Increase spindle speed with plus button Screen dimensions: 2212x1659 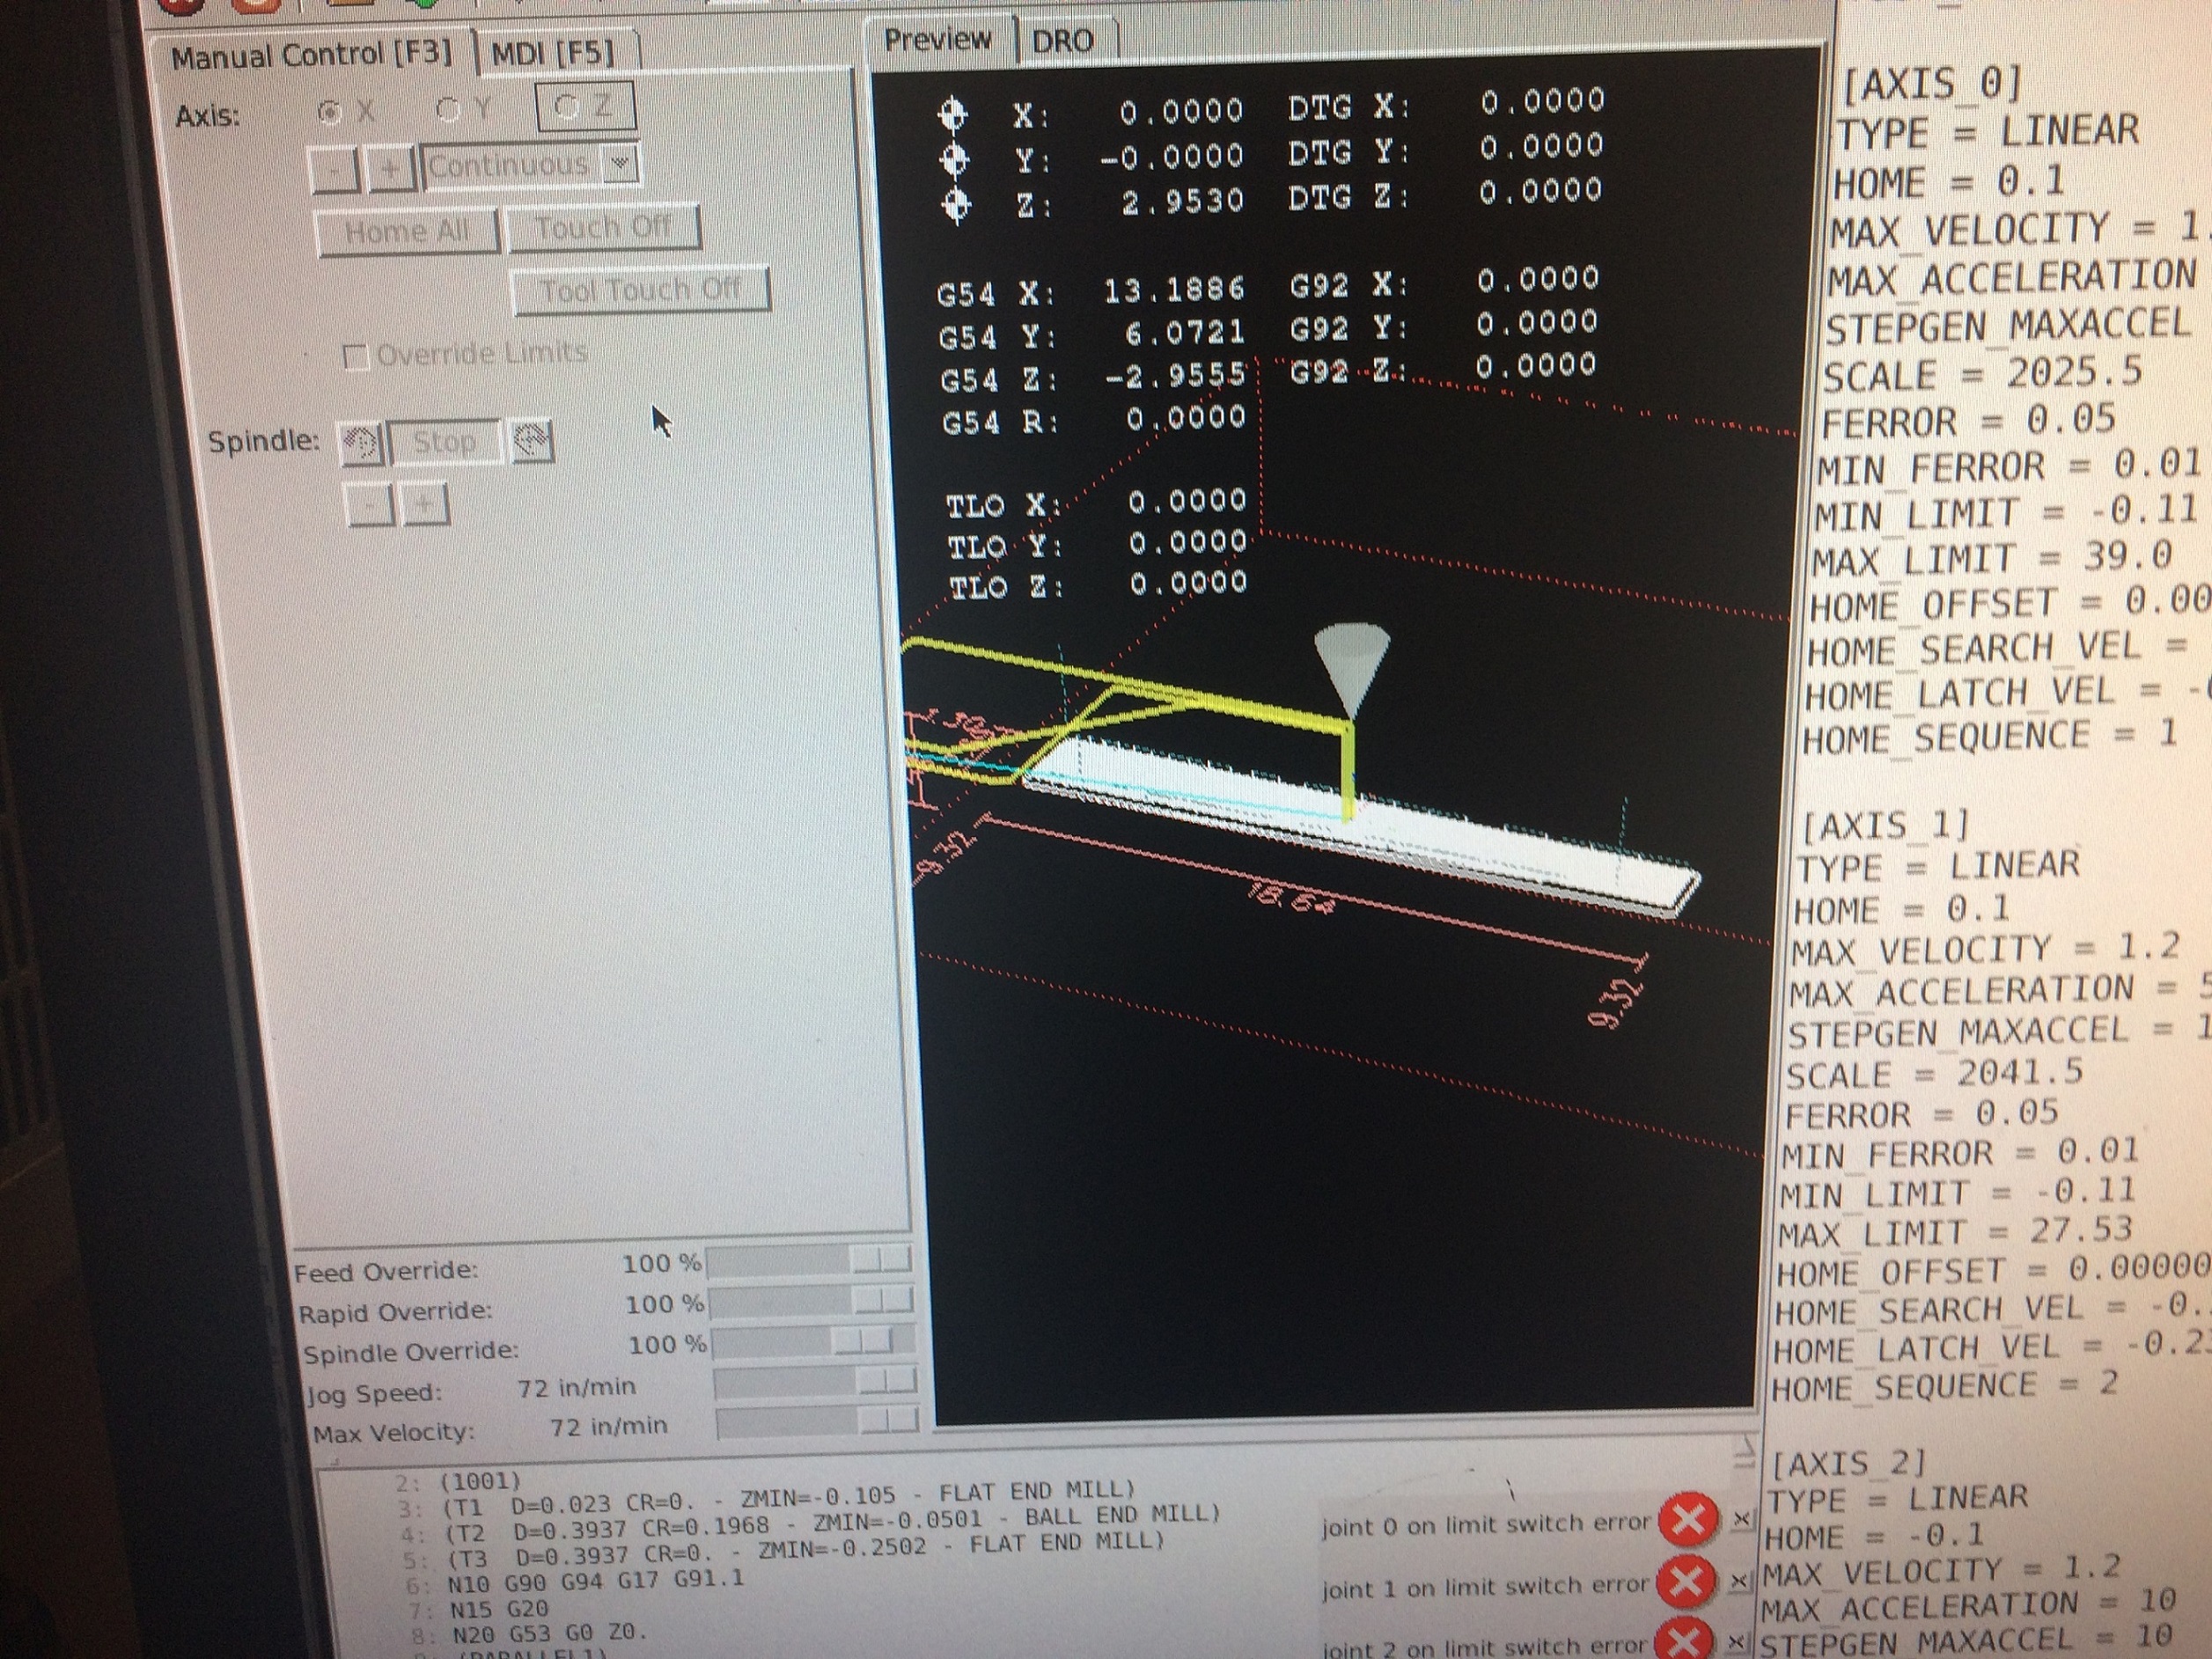[424, 505]
